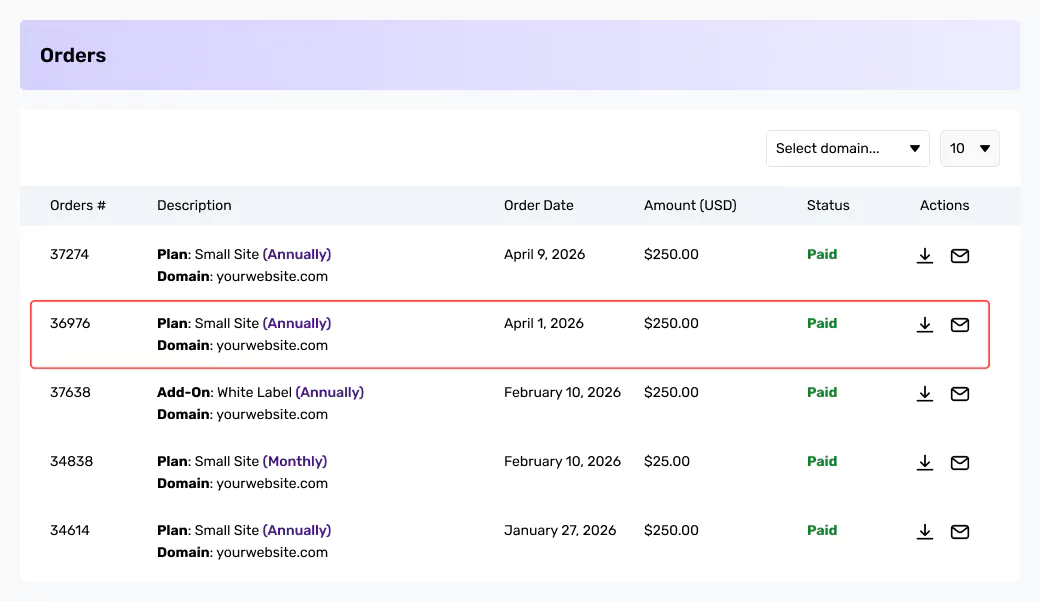Click the Actions column header

[x=944, y=206]
